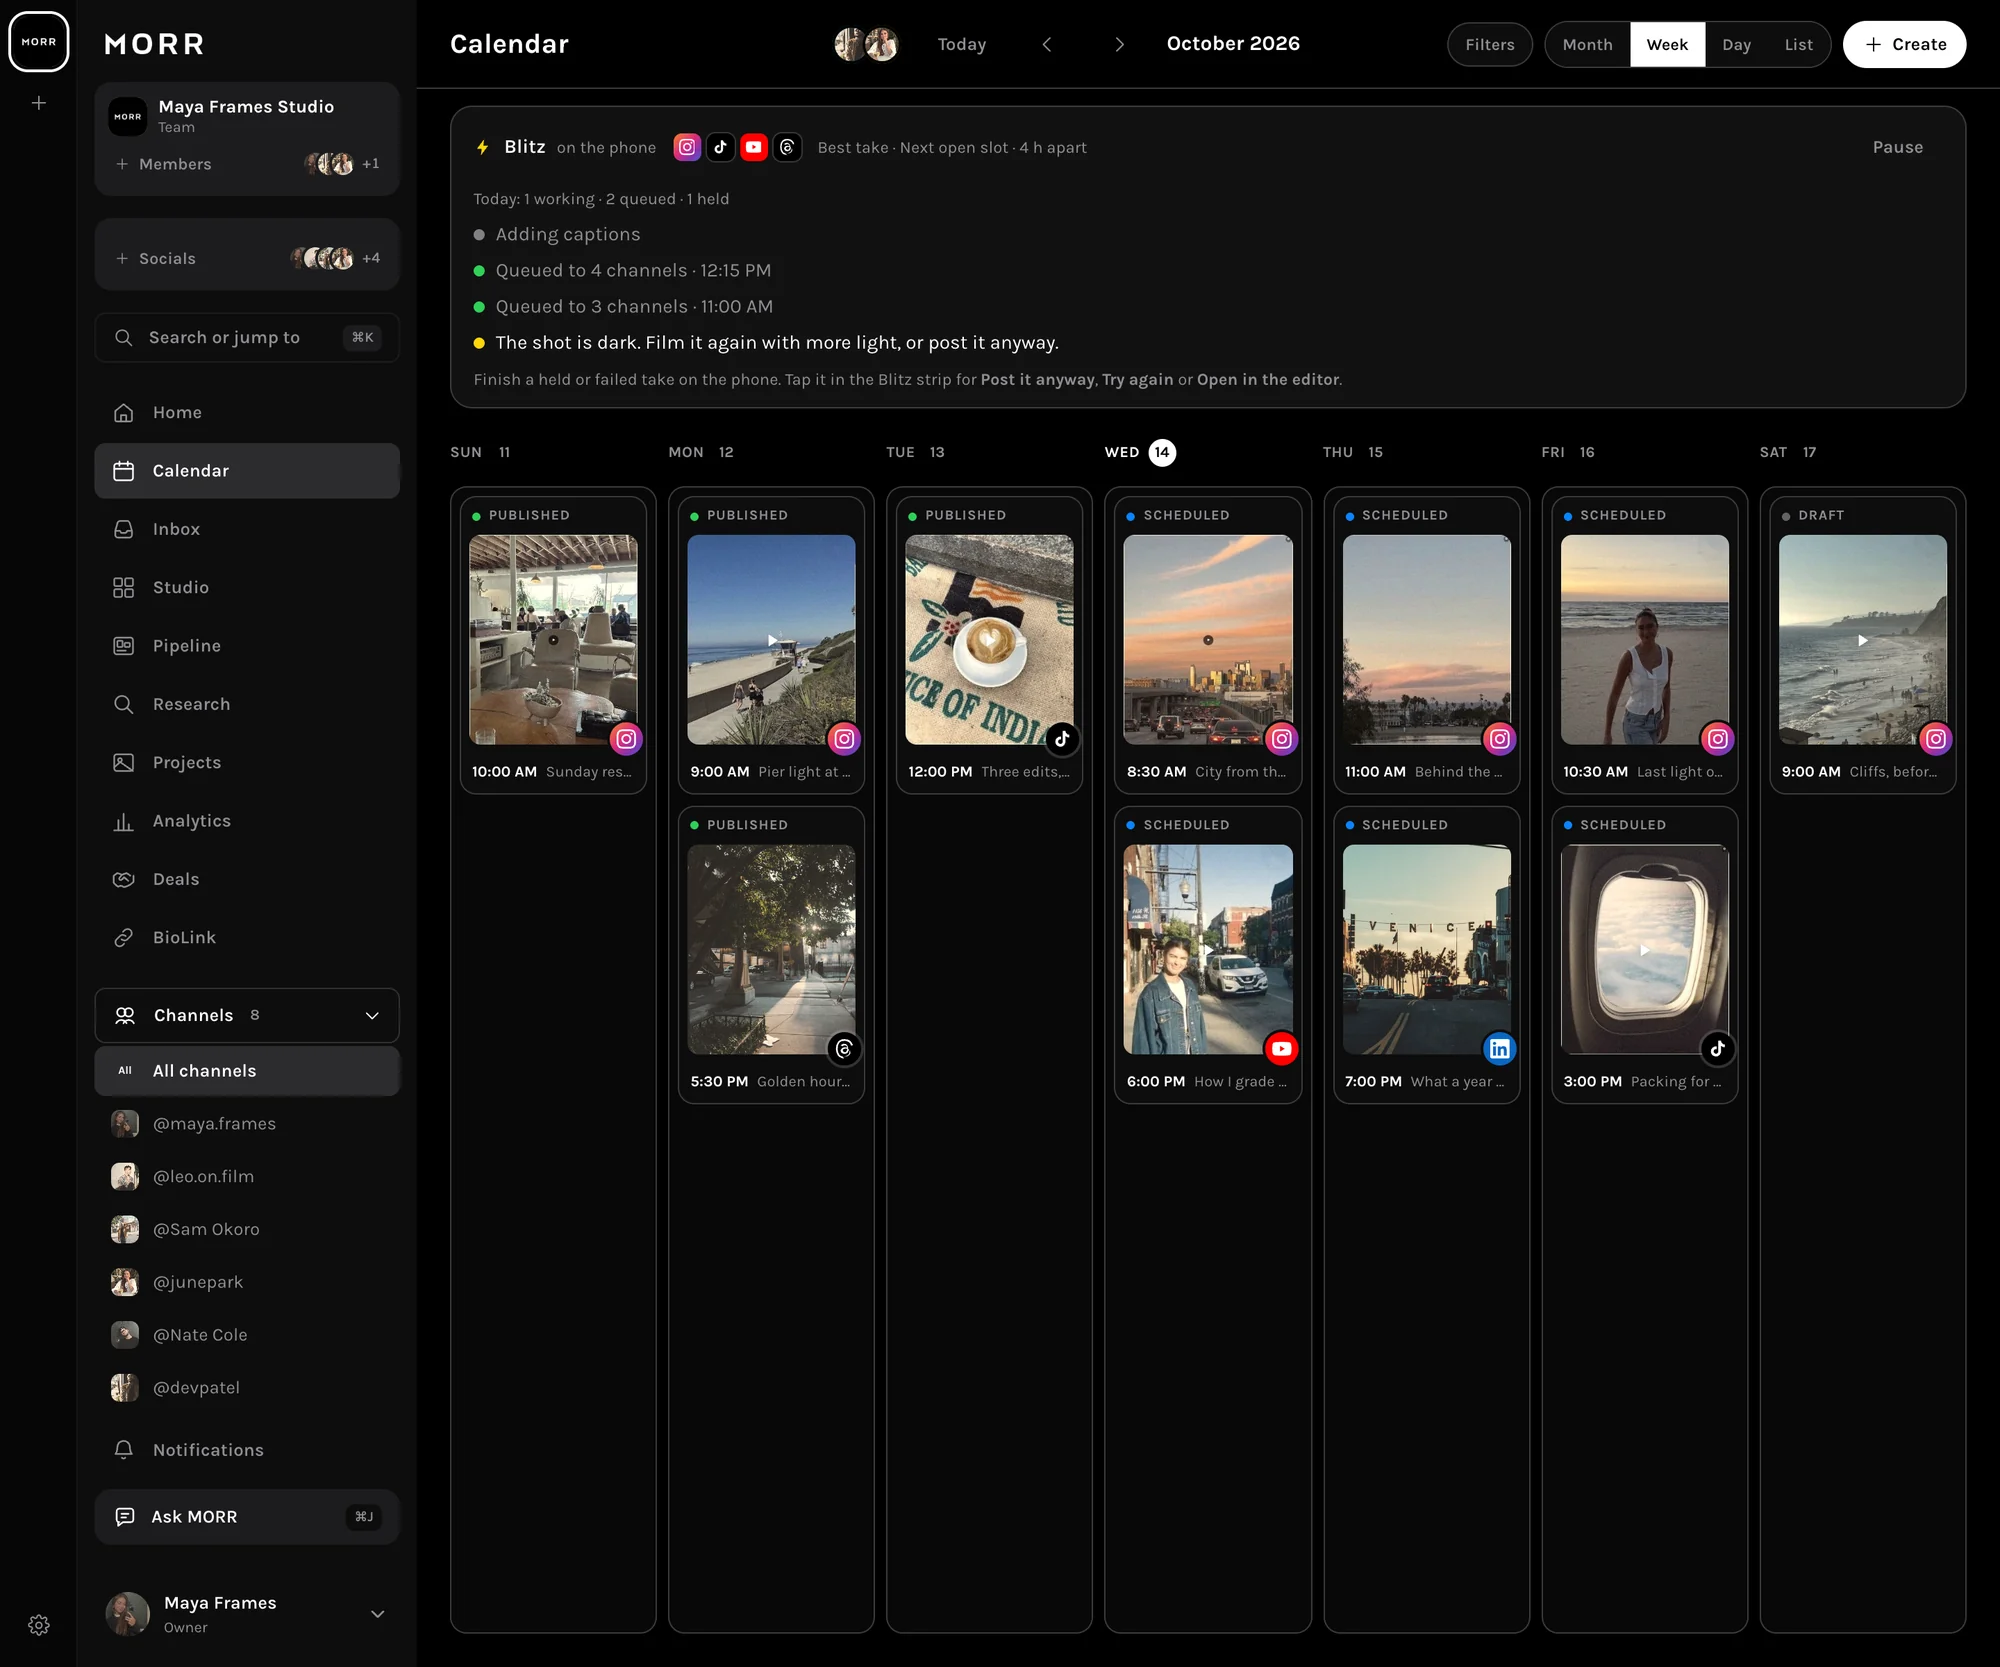This screenshot has height=1667, width=2000.
Task: Click the Blitz lightning bolt icon
Action: point(483,147)
